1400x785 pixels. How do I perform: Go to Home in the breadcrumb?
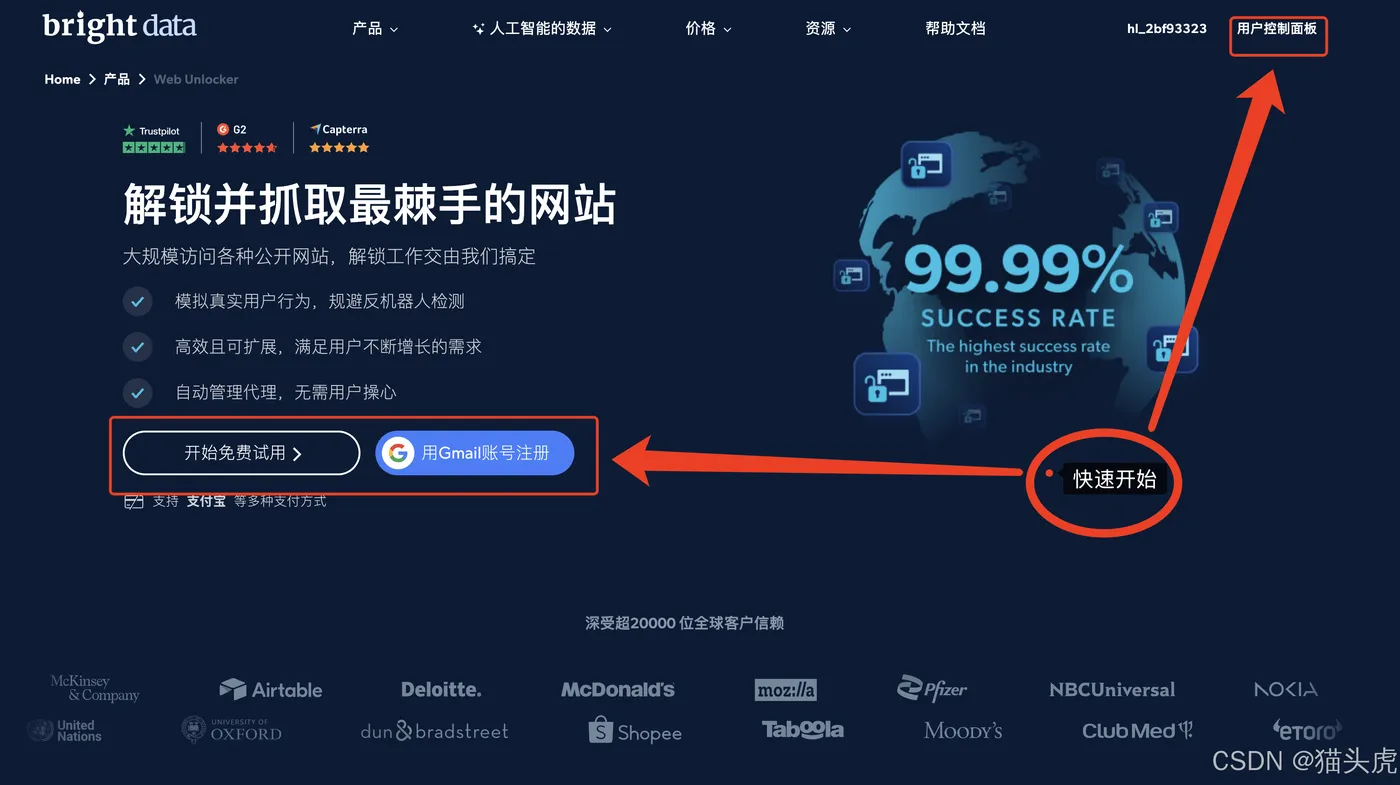pos(62,79)
